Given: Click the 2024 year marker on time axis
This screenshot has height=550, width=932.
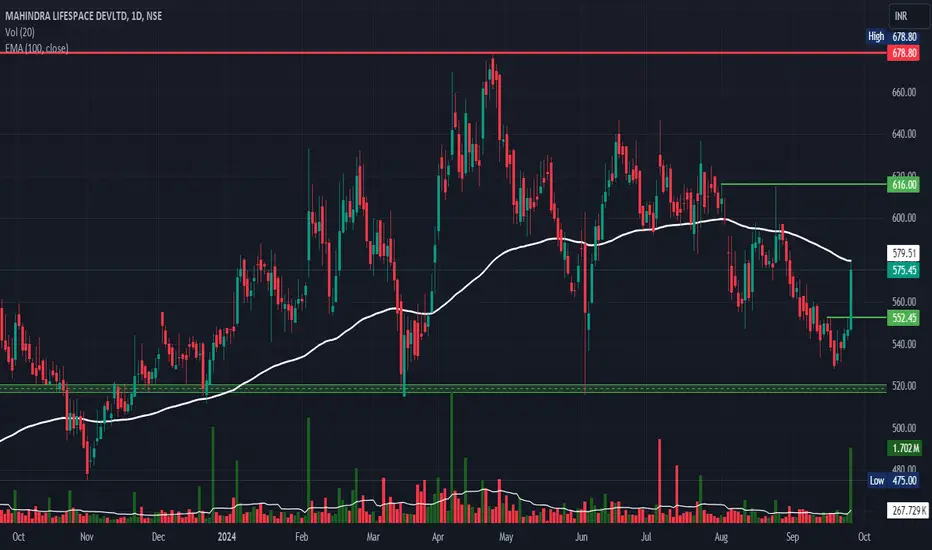Looking at the screenshot, I should [226, 537].
